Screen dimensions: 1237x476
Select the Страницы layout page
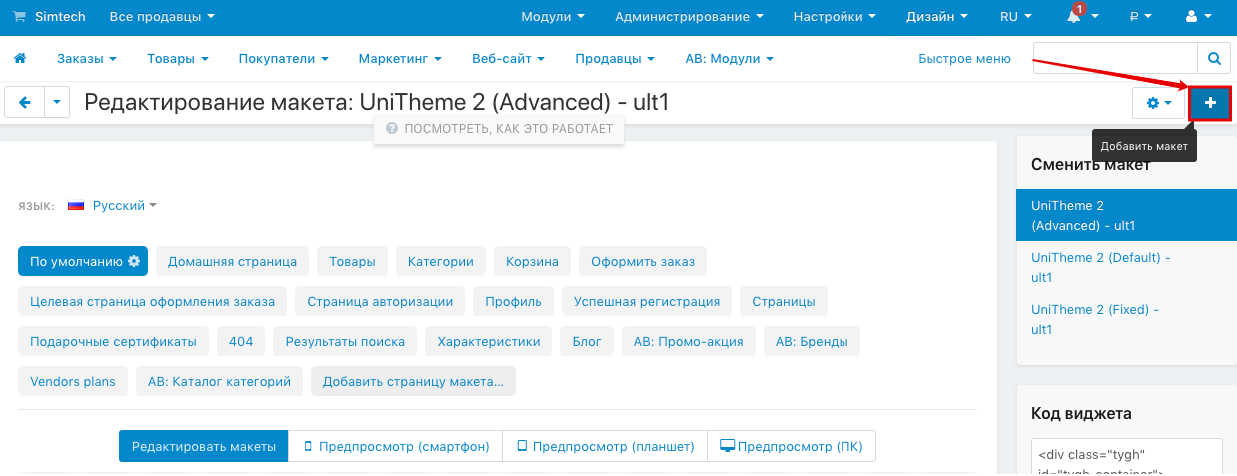click(x=784, y=301)
